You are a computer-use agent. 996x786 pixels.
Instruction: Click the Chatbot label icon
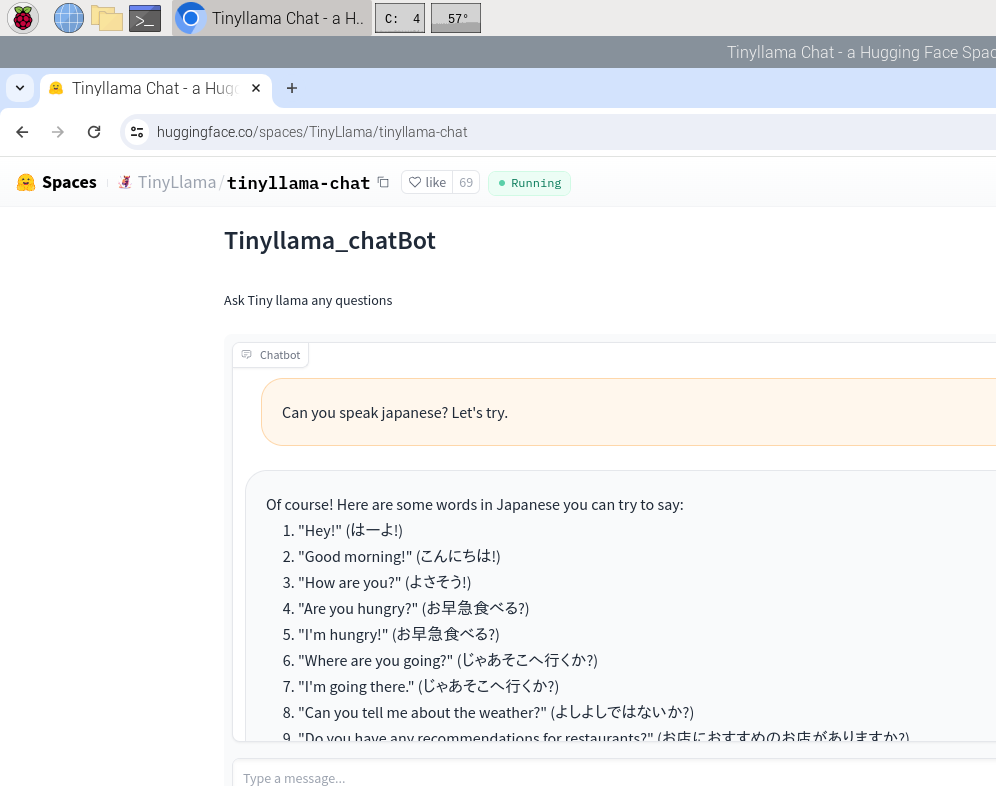[246, 355]
